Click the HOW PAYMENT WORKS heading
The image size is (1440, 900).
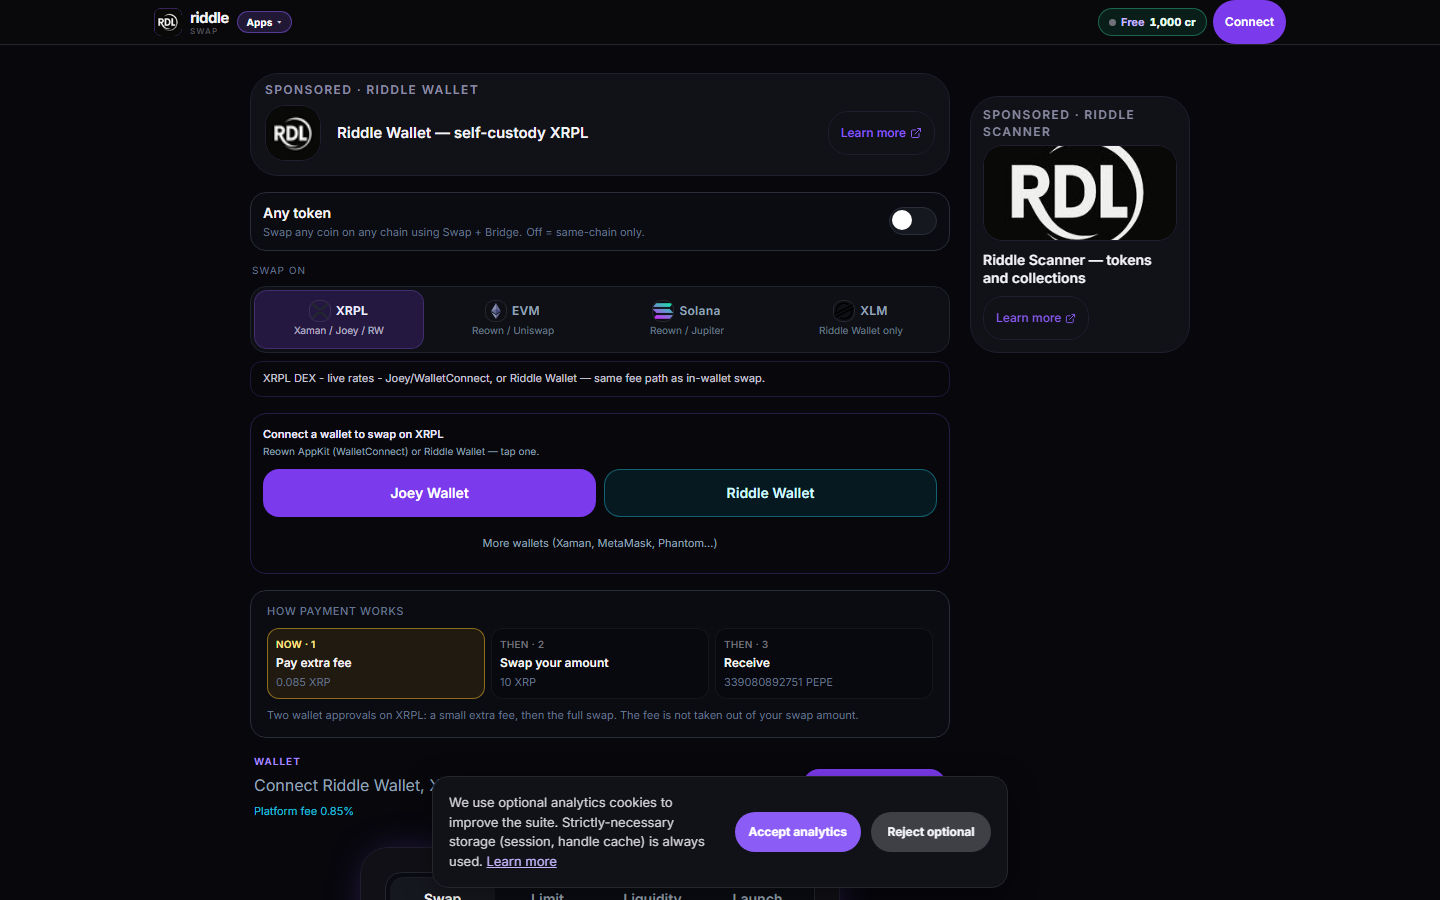pos(335,611)
